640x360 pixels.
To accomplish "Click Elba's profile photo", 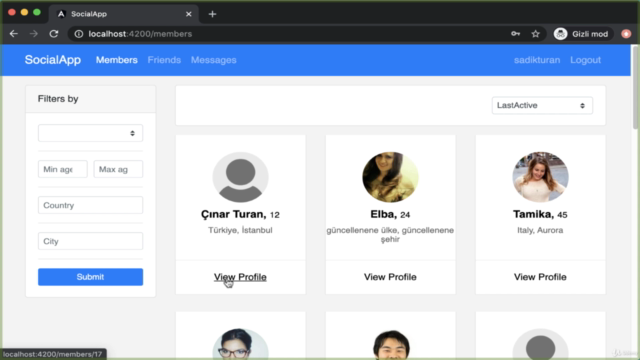I will pyautogui.click(x=390, y=177).
